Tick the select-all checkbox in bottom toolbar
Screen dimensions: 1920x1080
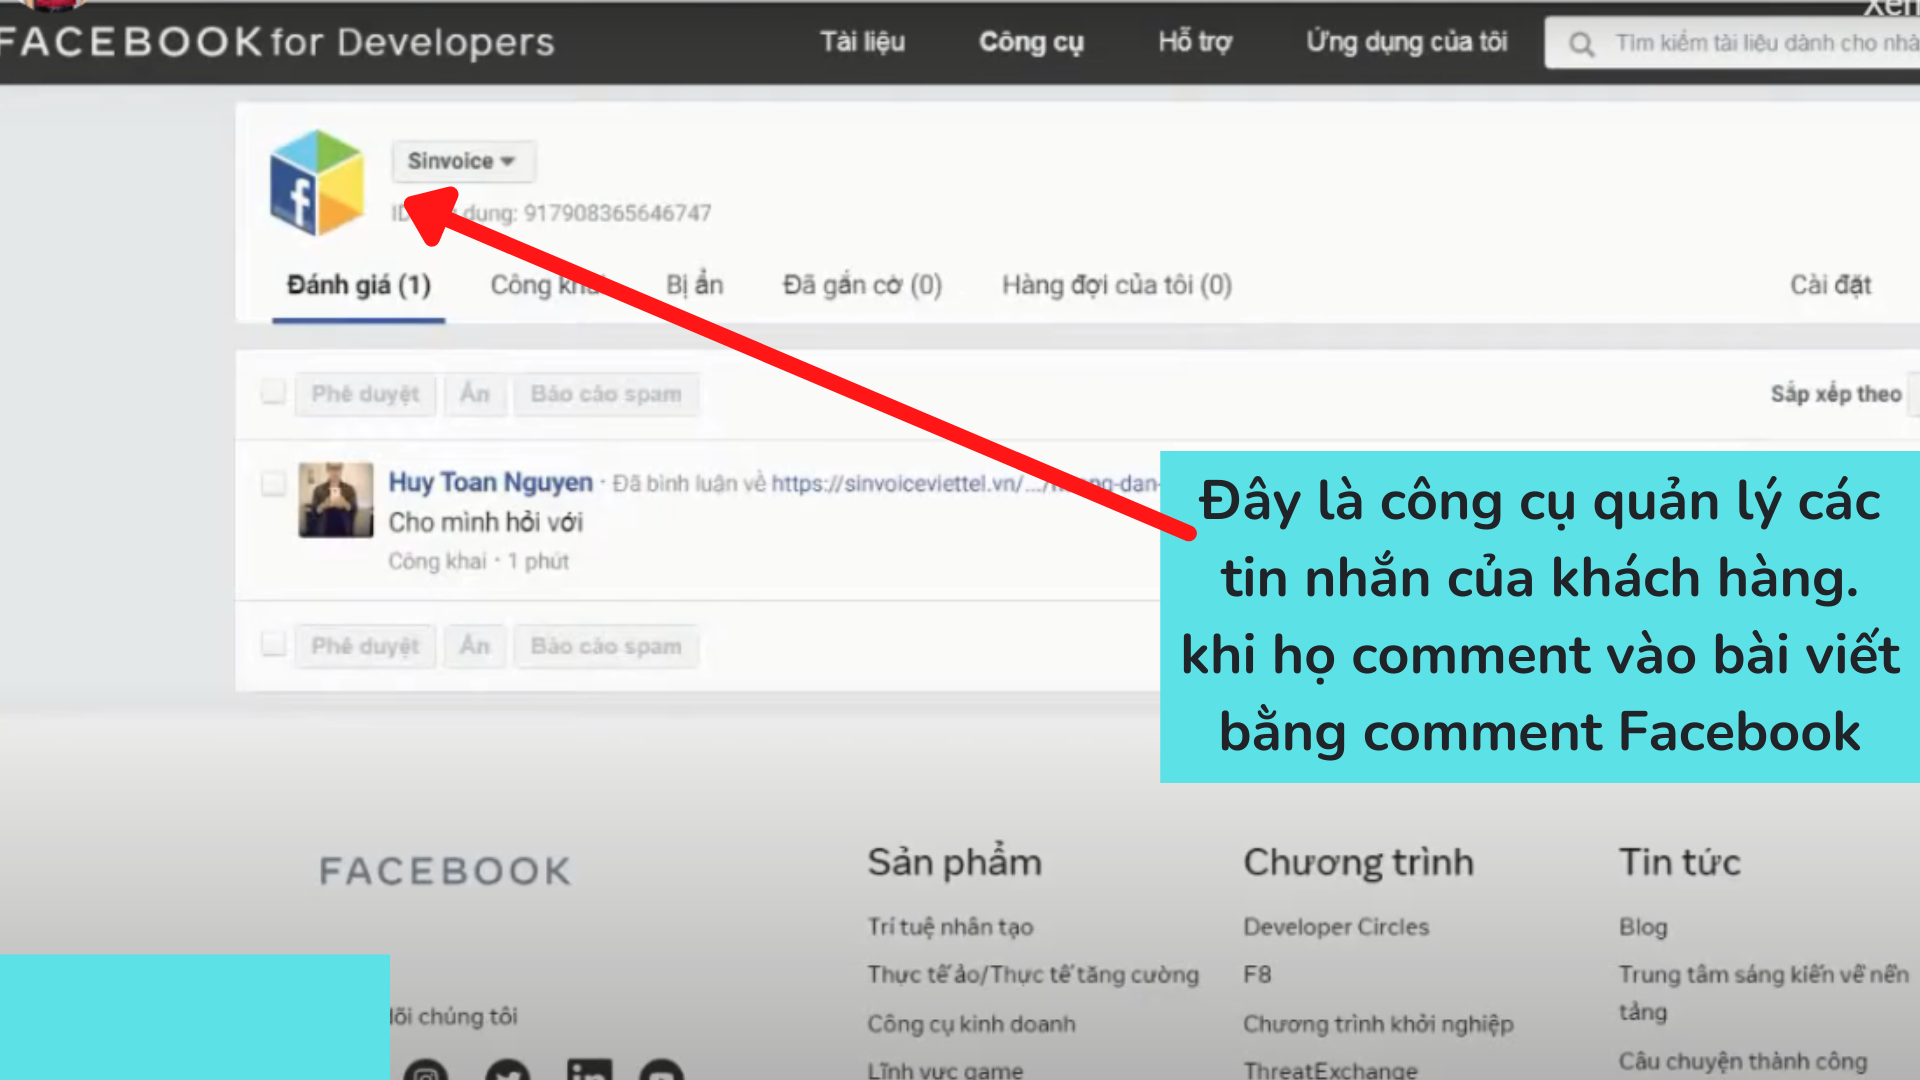(x=273, y=644)
